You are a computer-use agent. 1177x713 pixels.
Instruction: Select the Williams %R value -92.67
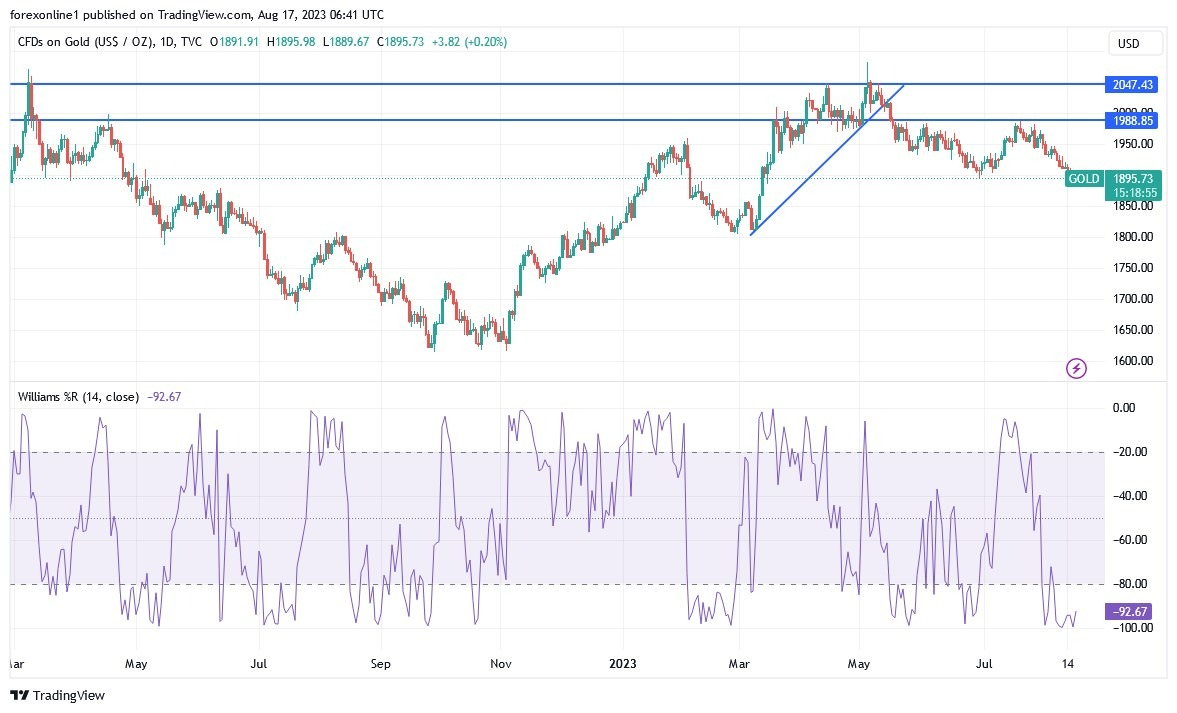click(x=163, y=397)
